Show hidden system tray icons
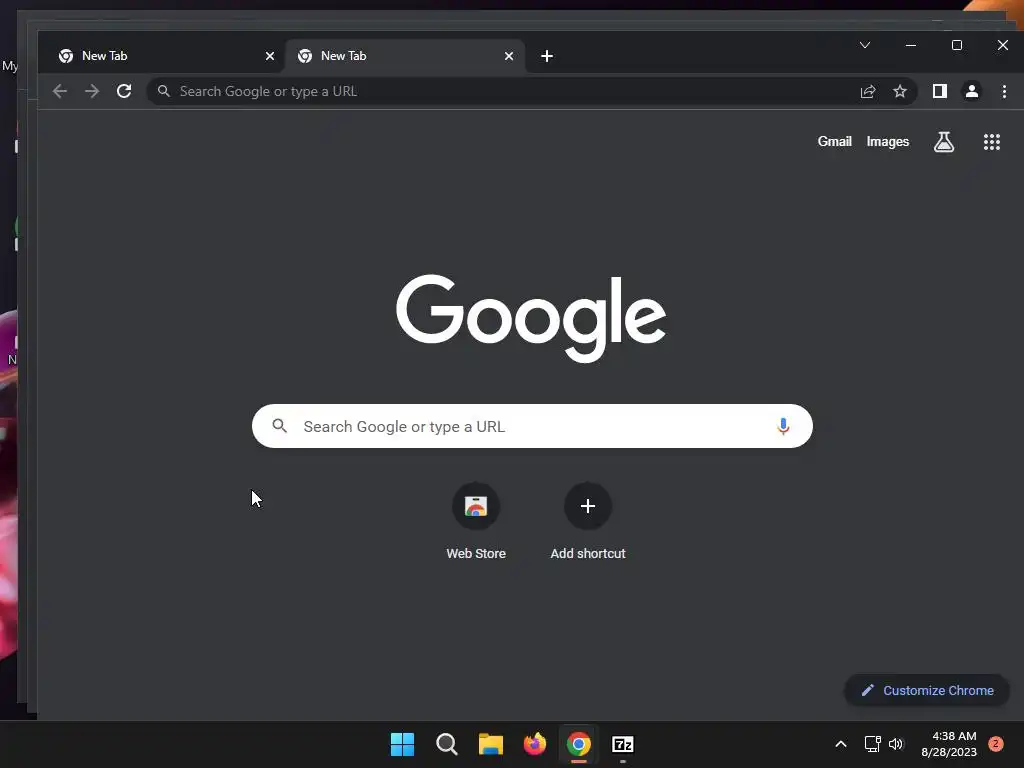 coord(841,744)
